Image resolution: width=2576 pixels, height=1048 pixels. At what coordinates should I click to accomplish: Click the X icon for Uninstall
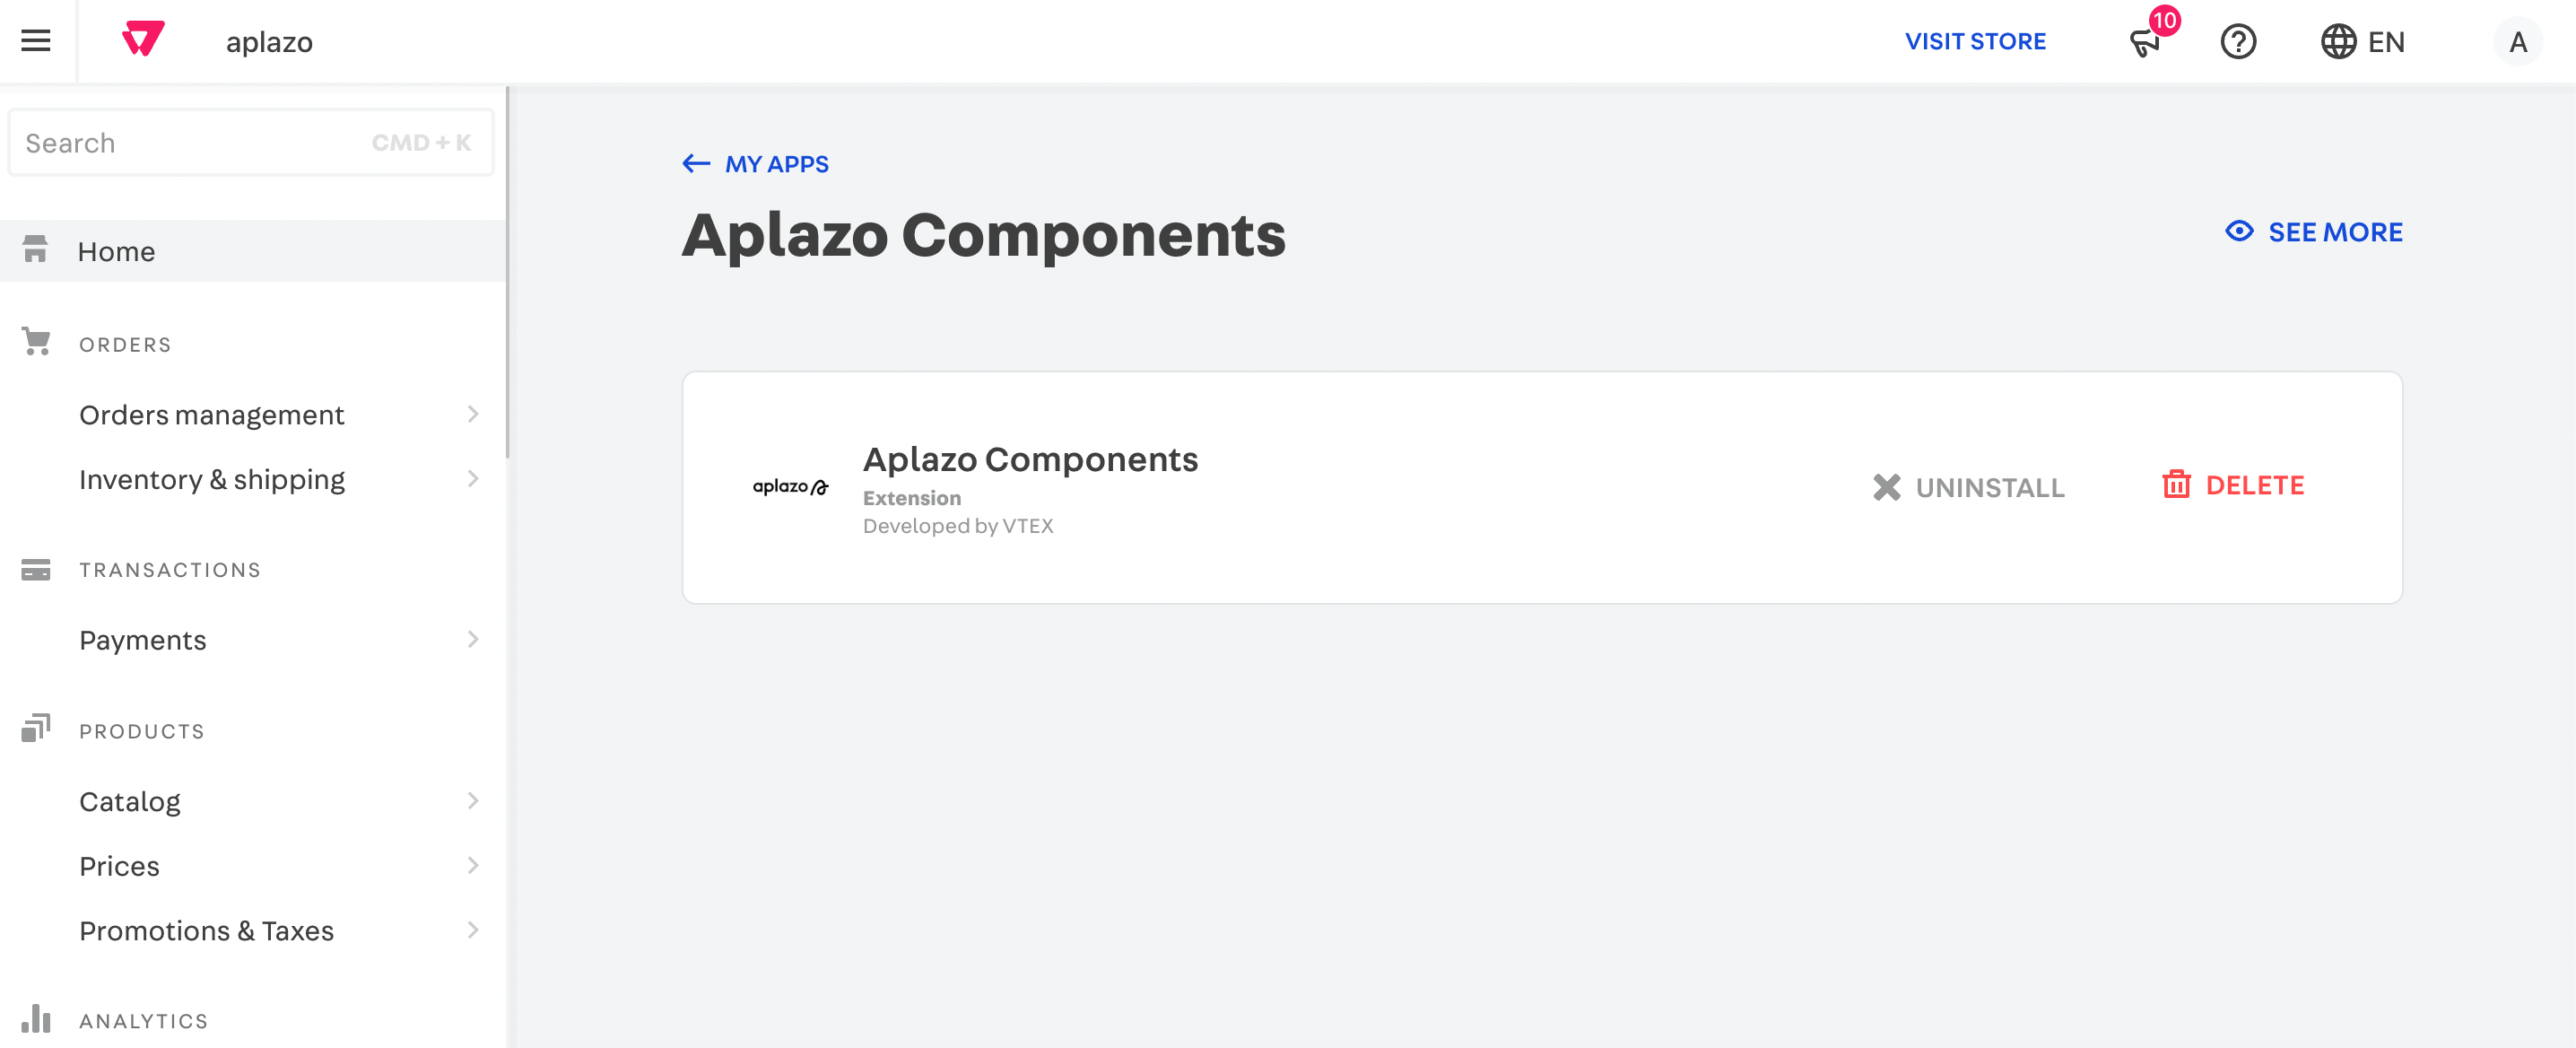1886,487
